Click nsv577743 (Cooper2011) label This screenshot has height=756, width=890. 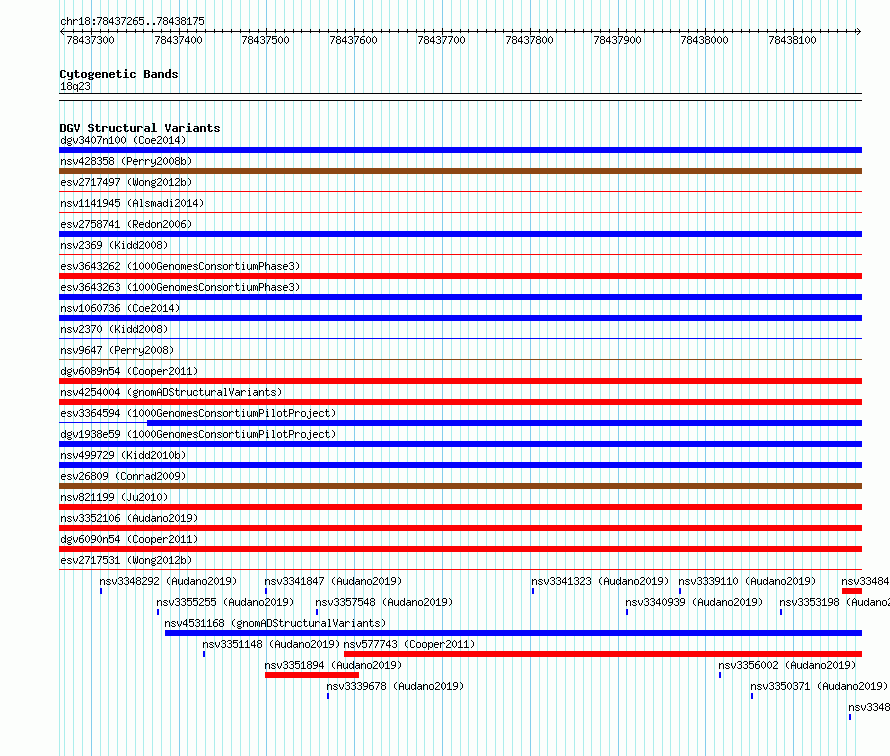pos(409,644)
